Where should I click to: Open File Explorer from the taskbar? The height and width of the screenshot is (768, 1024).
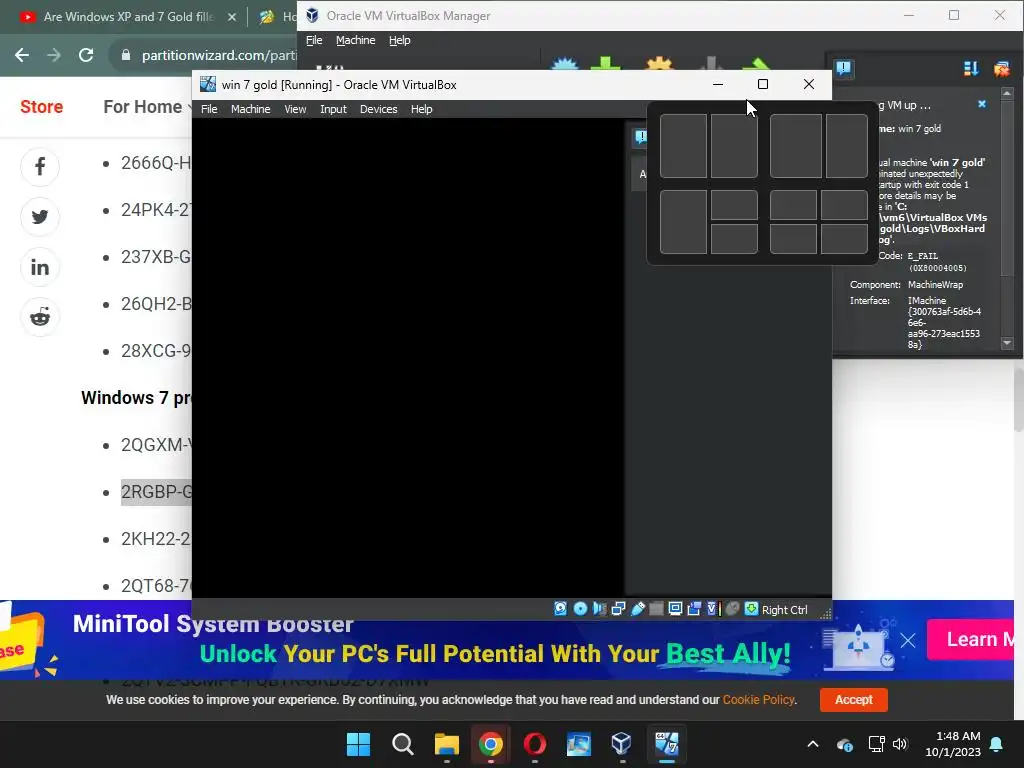point(447,744)
